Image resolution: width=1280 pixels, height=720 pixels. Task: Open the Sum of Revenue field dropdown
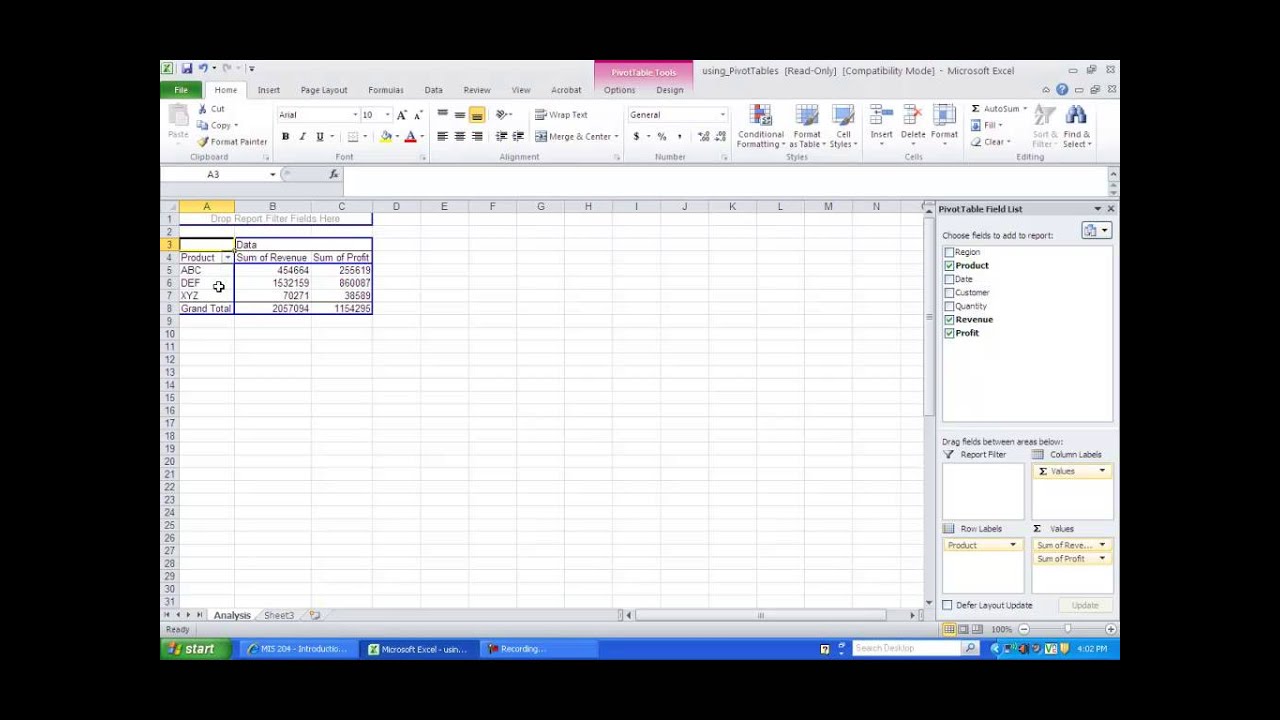1102,545
